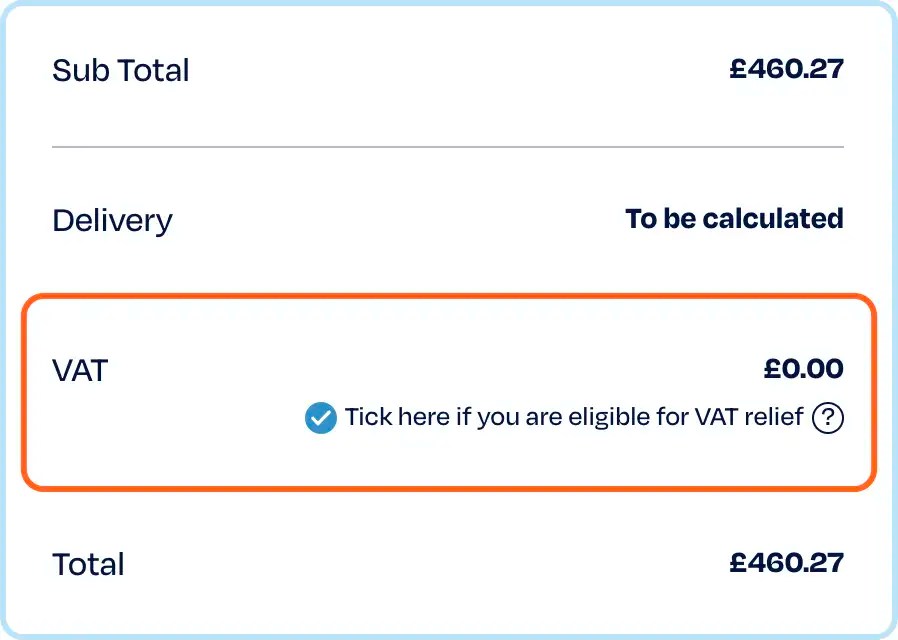Click the Total label
This screenshot has height=640, width=898.
(88, 563)
